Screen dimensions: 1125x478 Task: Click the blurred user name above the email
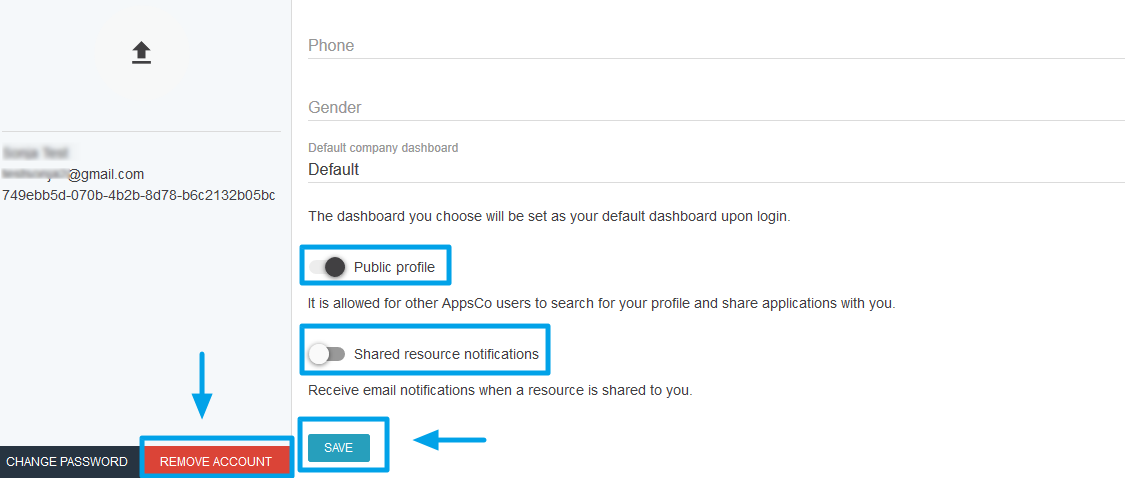pos(35,153)
